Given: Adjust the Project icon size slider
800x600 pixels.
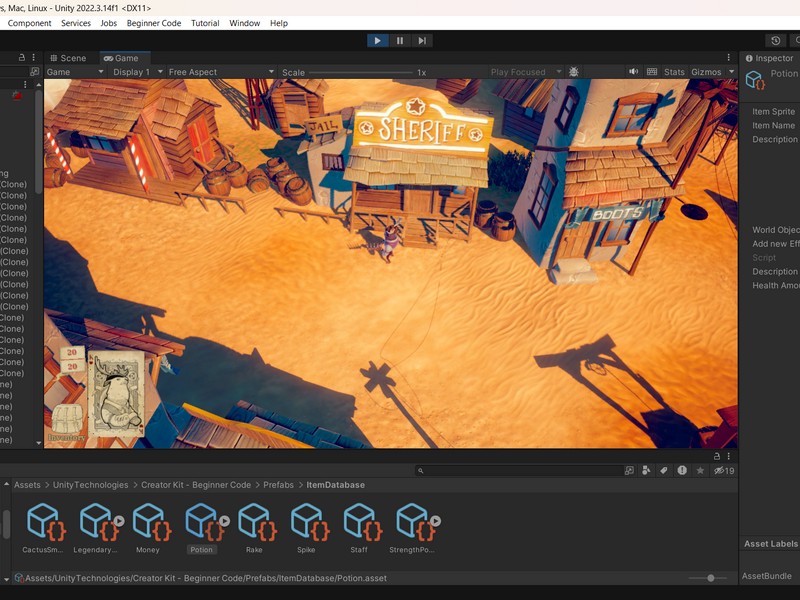Looking at the screenshot, I should [711, 578].
